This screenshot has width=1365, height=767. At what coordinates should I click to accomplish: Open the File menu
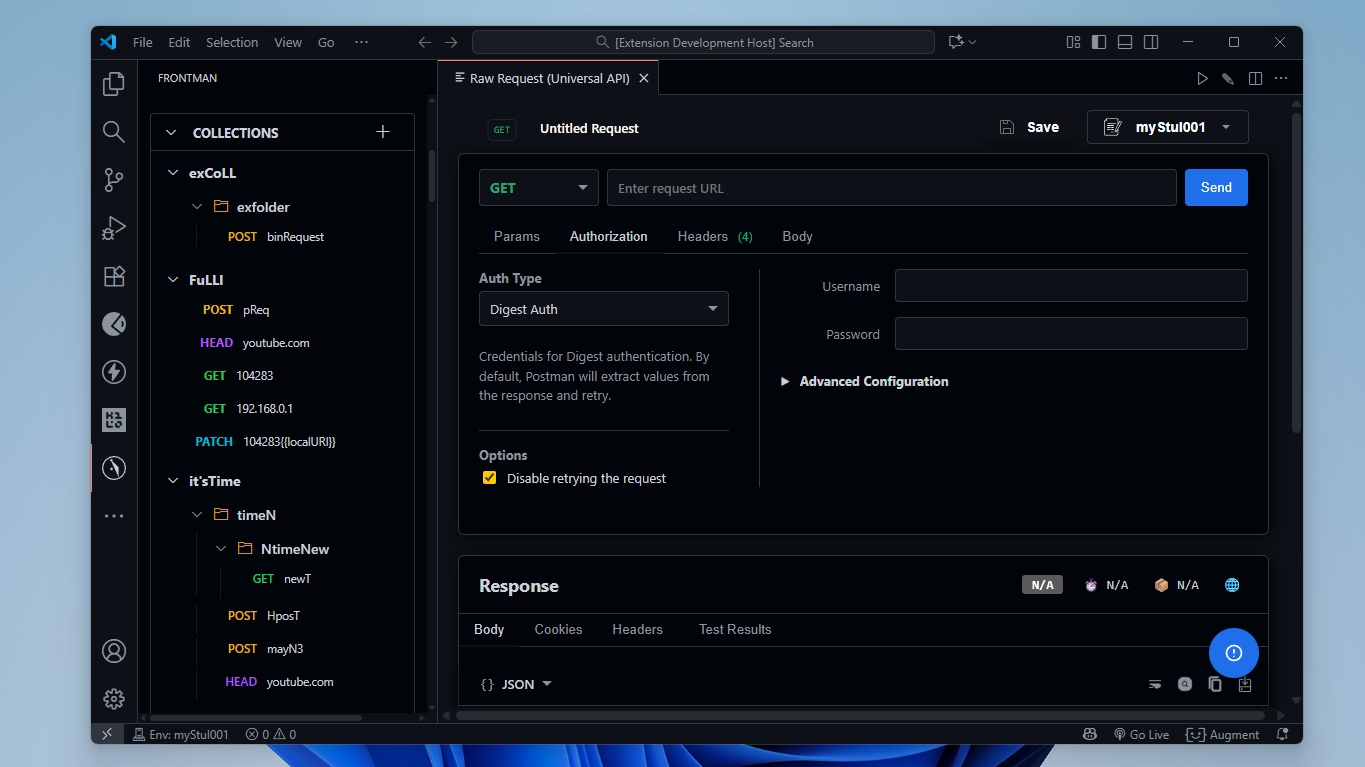click(143, 42)
